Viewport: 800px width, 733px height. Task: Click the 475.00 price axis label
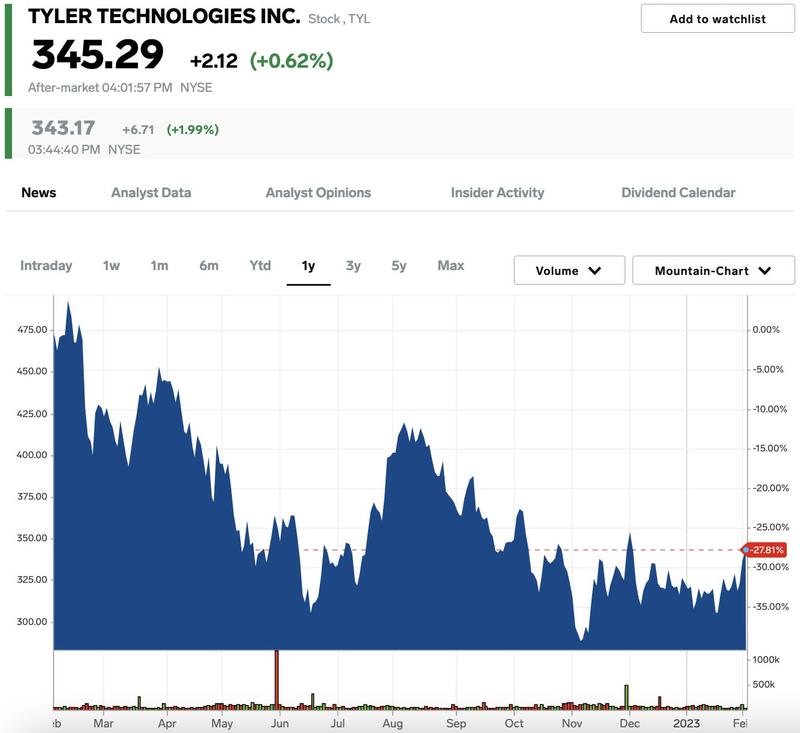tap(32, 330)
